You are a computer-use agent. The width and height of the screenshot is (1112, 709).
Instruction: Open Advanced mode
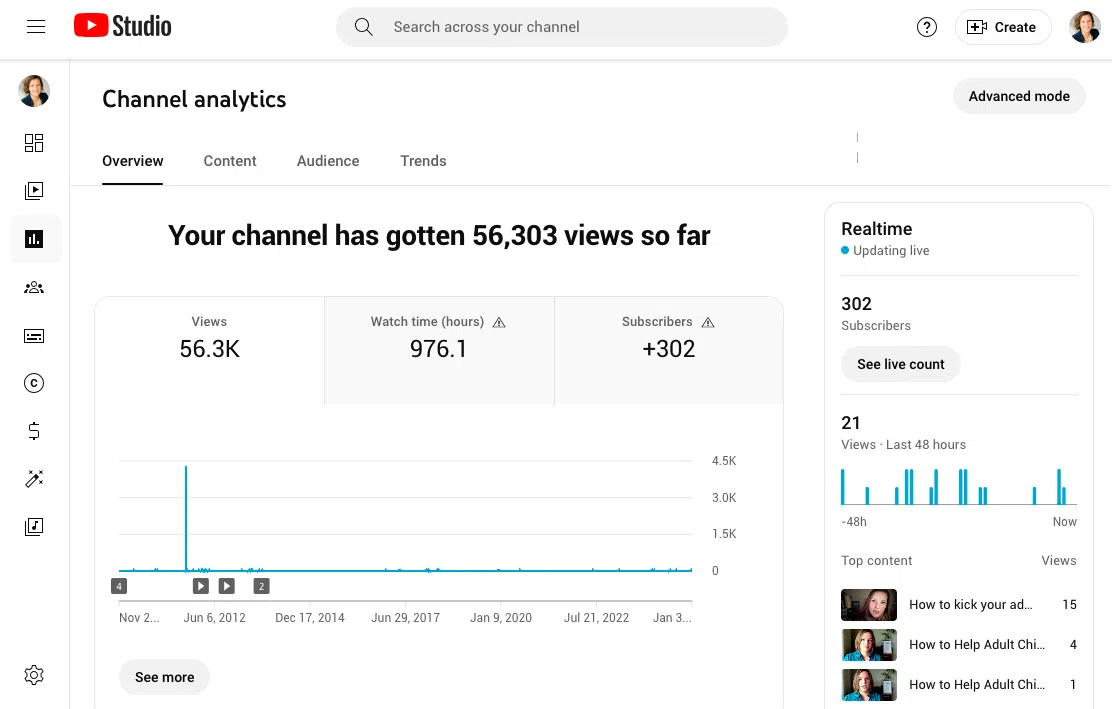[1019, 96]
